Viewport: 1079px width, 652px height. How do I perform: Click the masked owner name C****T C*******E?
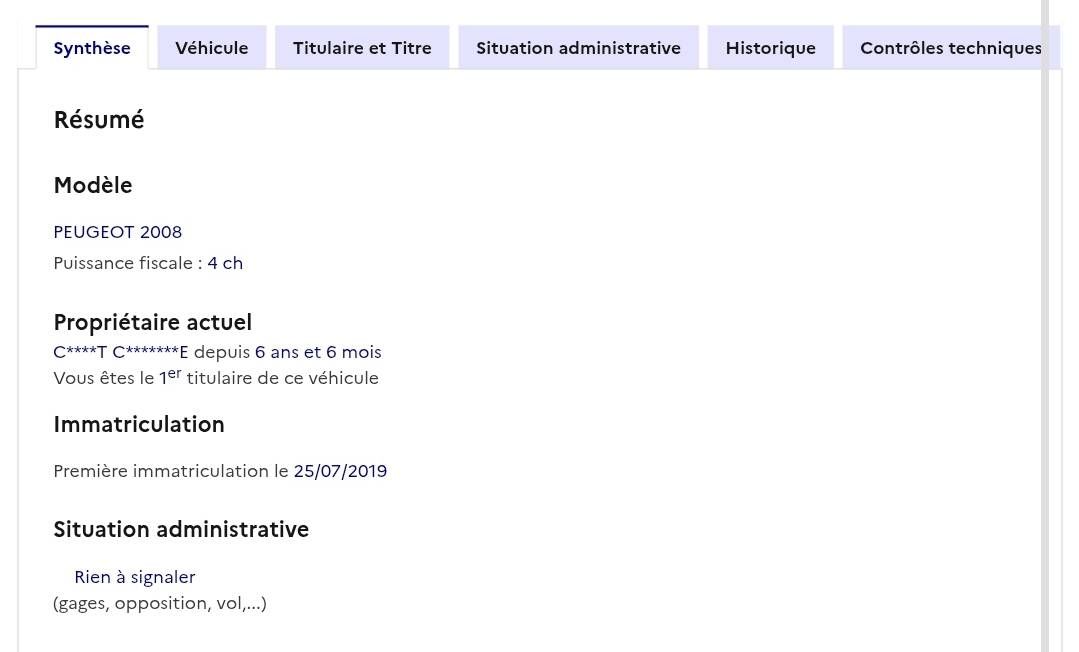(x=121, y=352)
